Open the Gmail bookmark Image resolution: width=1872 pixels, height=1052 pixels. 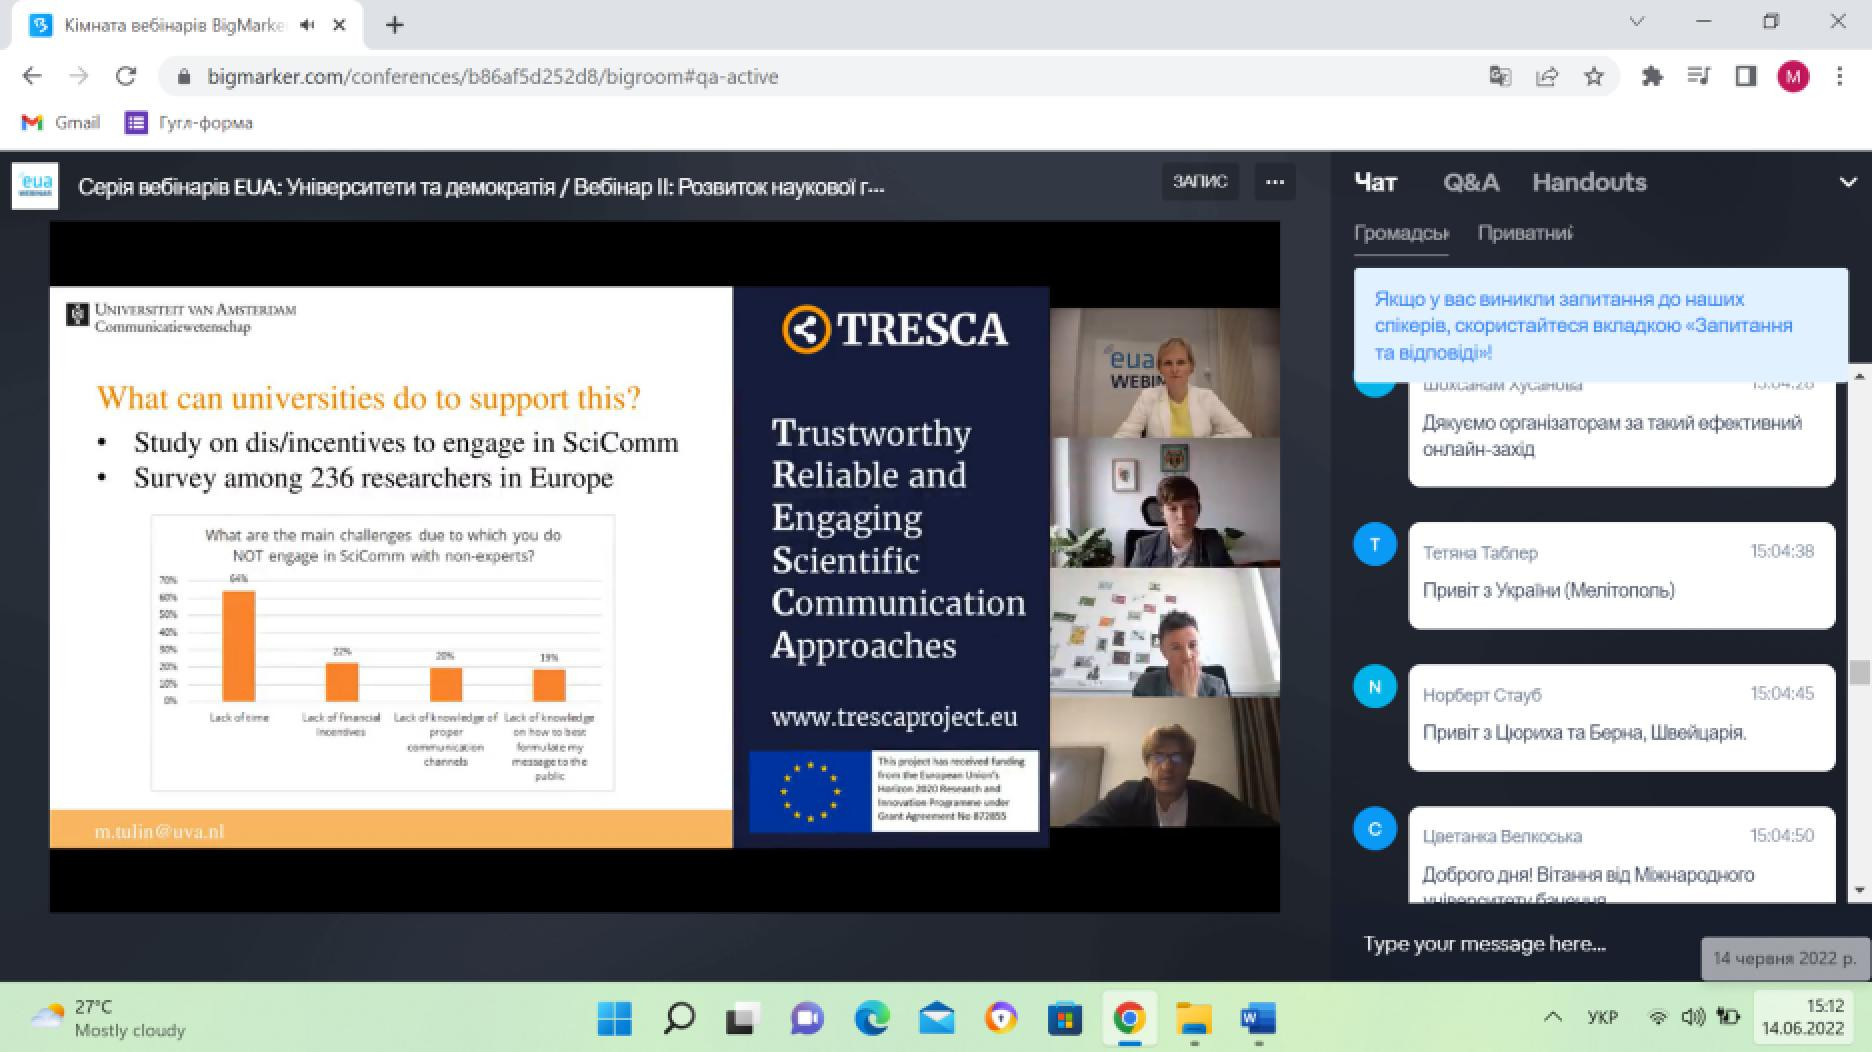point(60,122)
